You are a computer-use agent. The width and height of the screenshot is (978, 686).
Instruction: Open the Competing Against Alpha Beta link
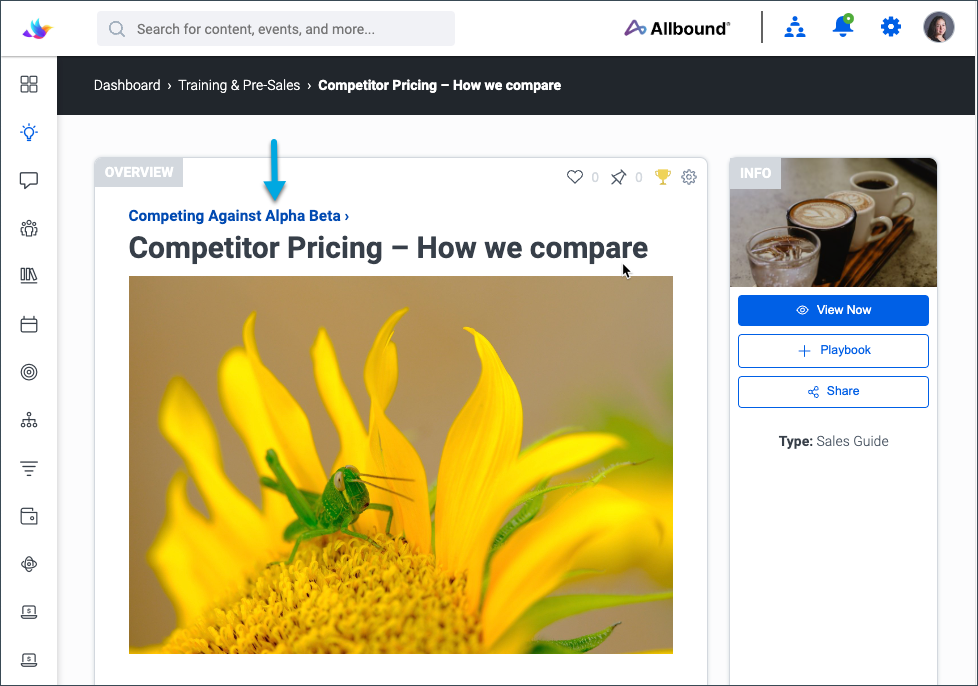[x=238, y=216]
